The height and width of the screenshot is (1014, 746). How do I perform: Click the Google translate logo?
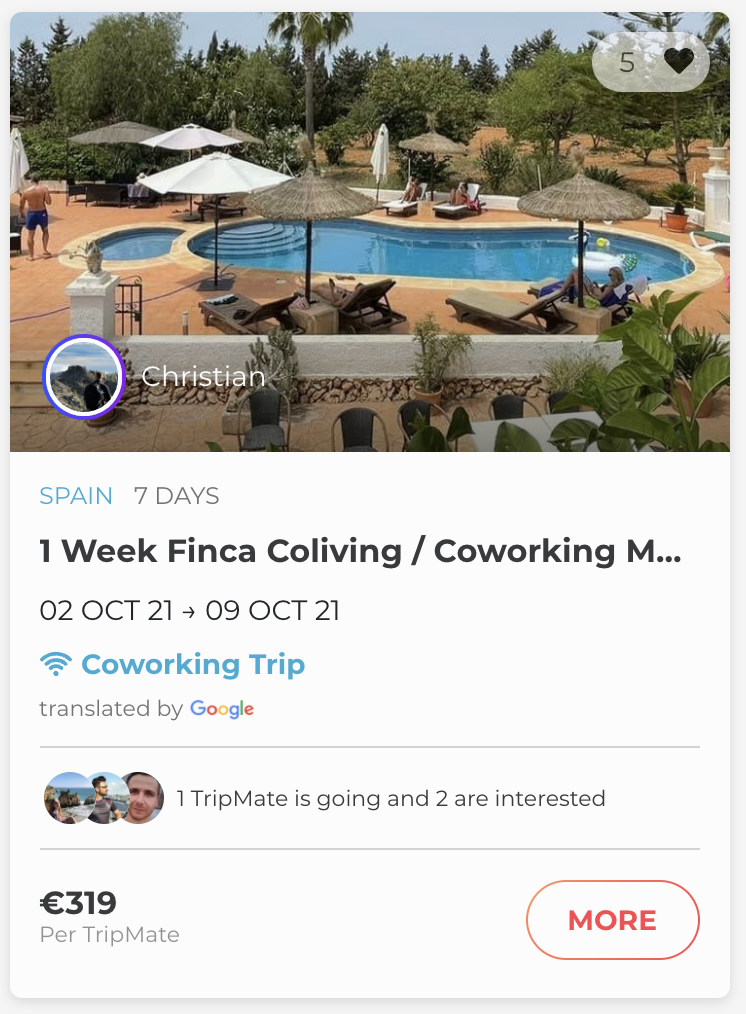click(x=222, y=709)
